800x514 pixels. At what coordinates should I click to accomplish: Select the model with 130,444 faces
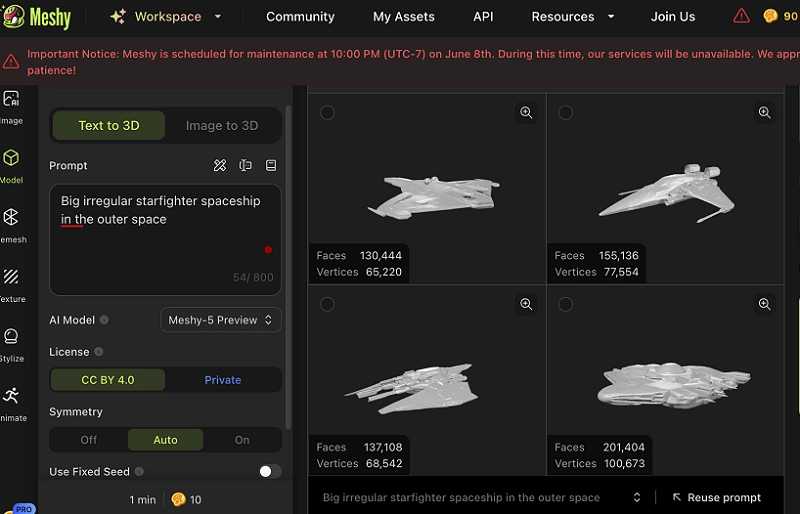[x=327, y=112]
